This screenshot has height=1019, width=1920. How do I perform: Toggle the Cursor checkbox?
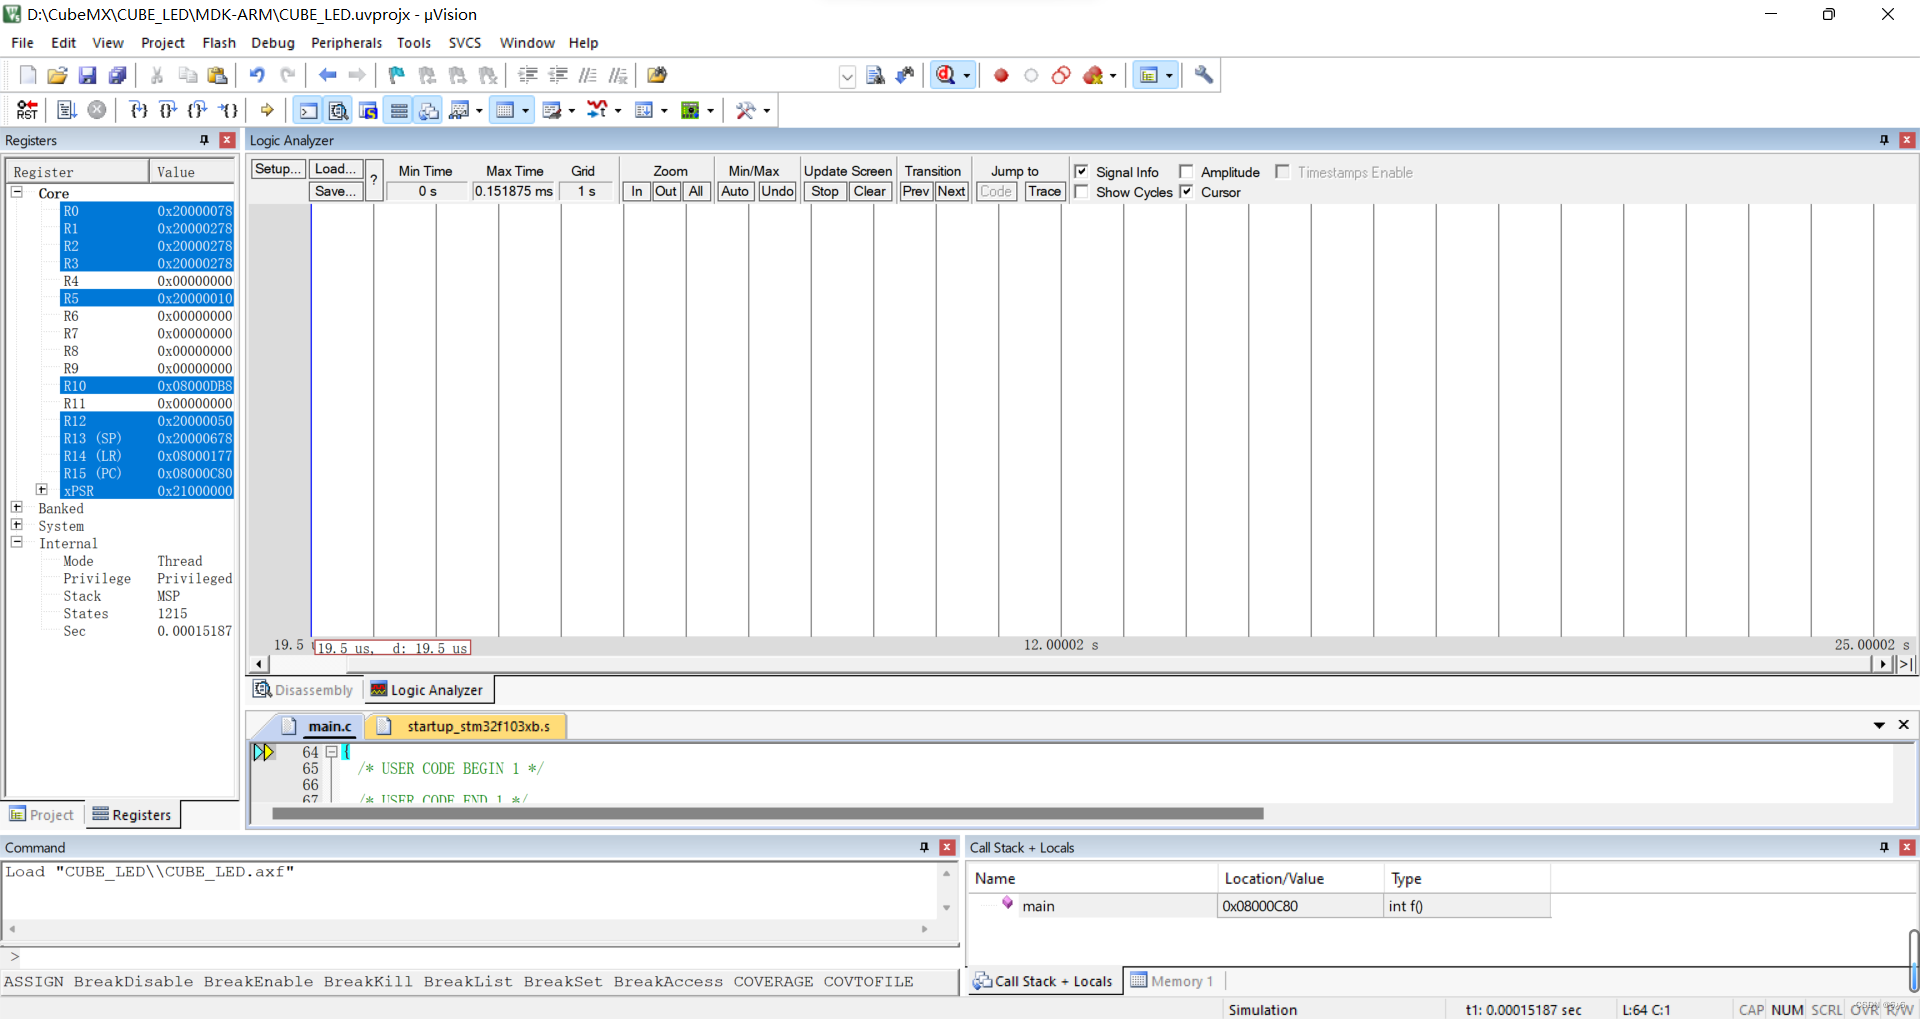1186,192
